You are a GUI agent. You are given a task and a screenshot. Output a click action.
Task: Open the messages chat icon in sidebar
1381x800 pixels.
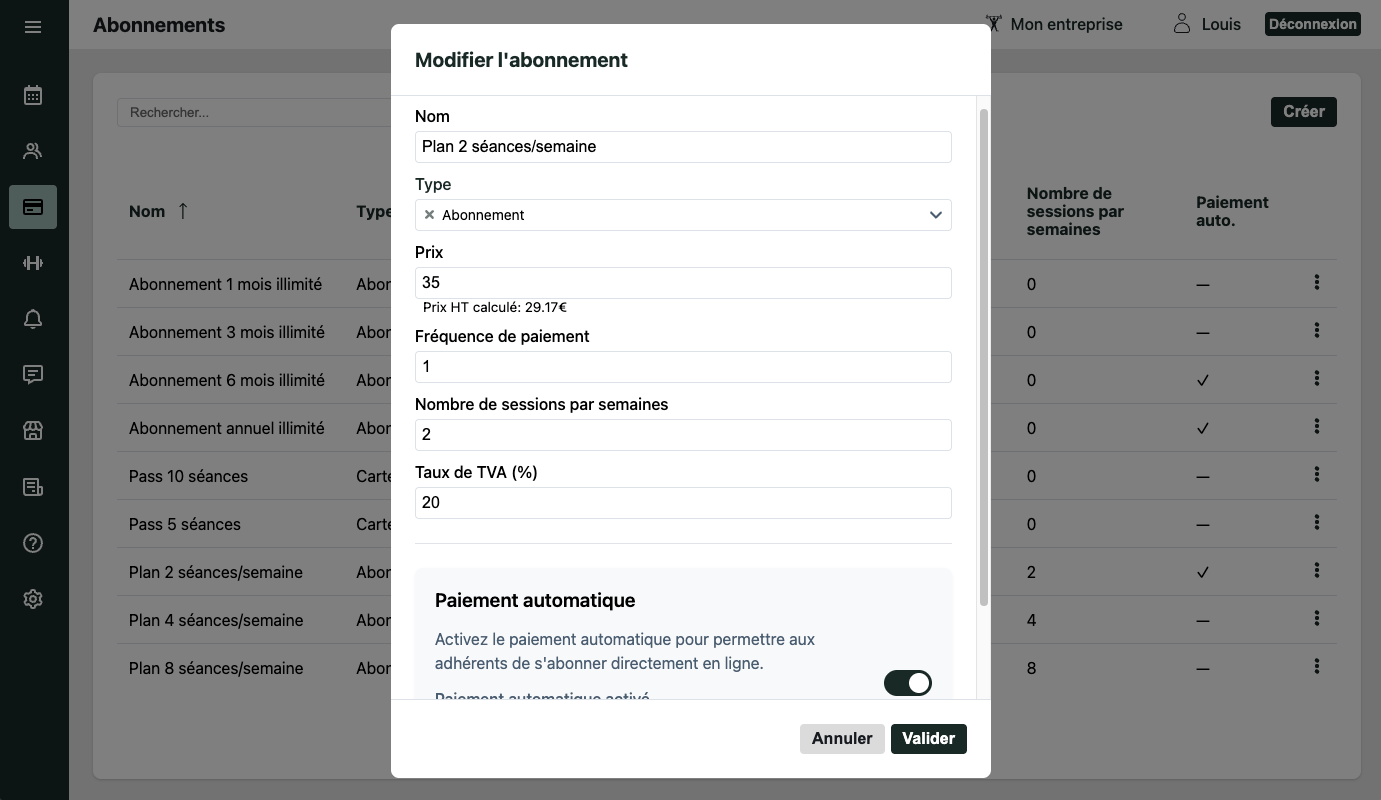point(33,375)
